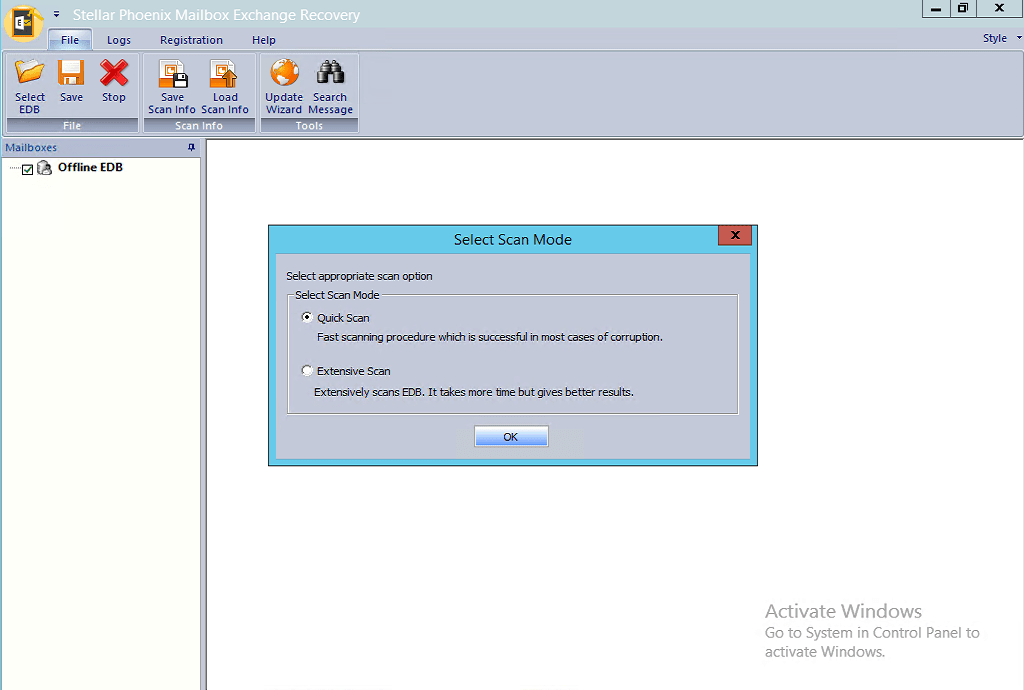1024x690 pixels.
Task: Open the Registration ribbon tab
Action: click(191, 40)
